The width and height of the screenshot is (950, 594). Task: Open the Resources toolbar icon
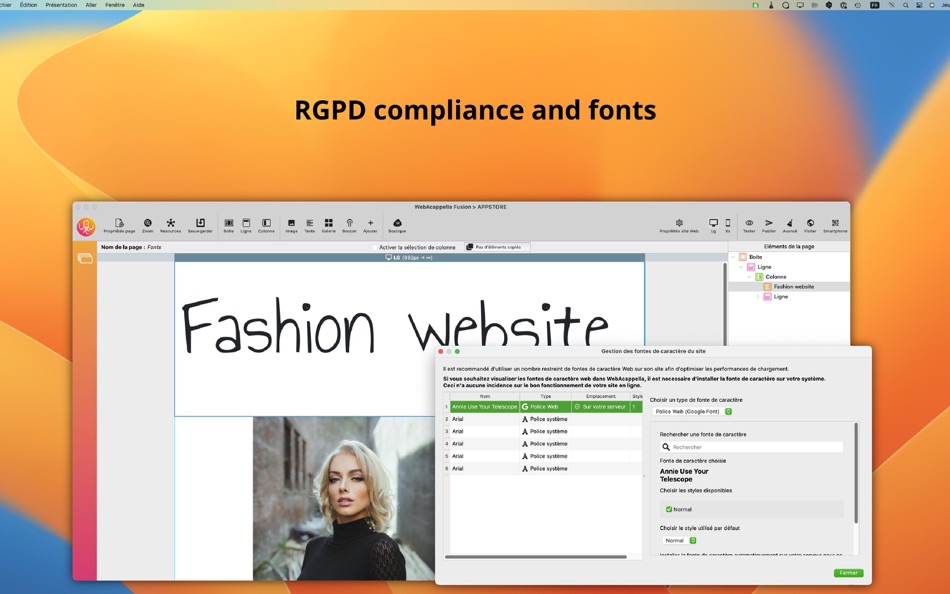coord(170,225)
